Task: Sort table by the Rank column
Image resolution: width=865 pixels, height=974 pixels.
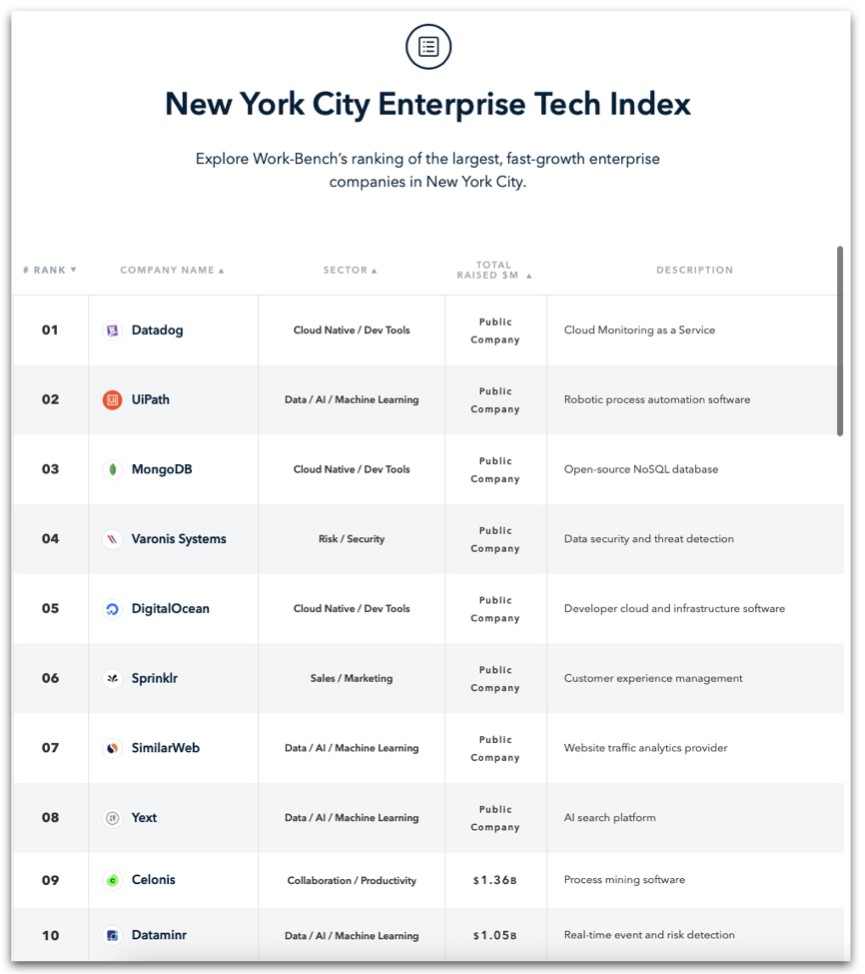Action: coord(50,270)
